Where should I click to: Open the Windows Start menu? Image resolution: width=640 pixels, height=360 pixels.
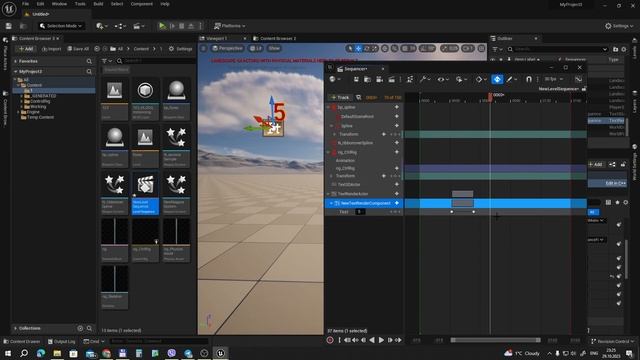[x=8, y=353]
